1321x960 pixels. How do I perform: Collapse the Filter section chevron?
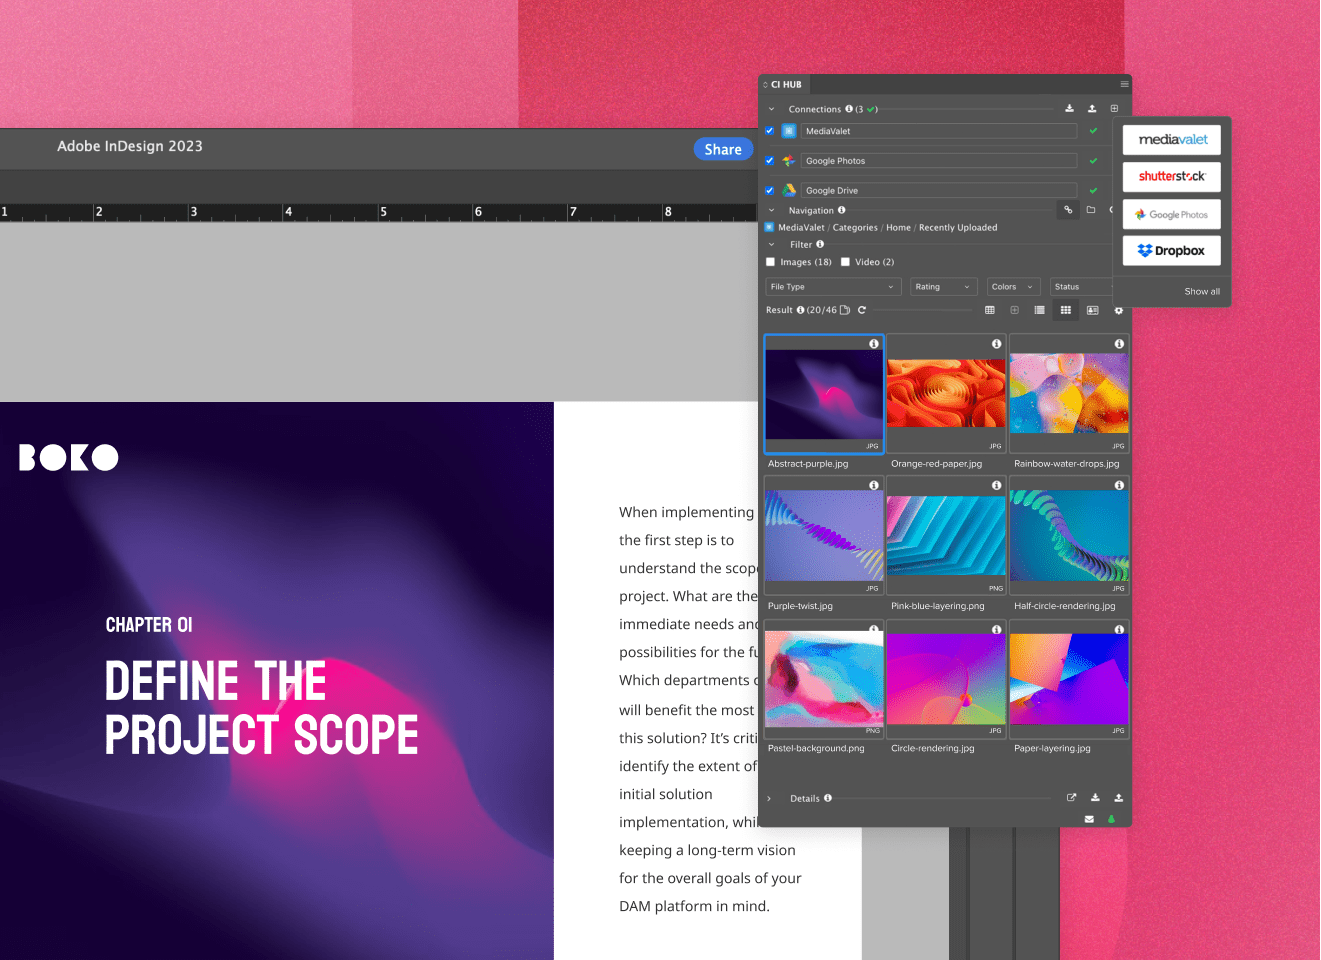[771, 244]
